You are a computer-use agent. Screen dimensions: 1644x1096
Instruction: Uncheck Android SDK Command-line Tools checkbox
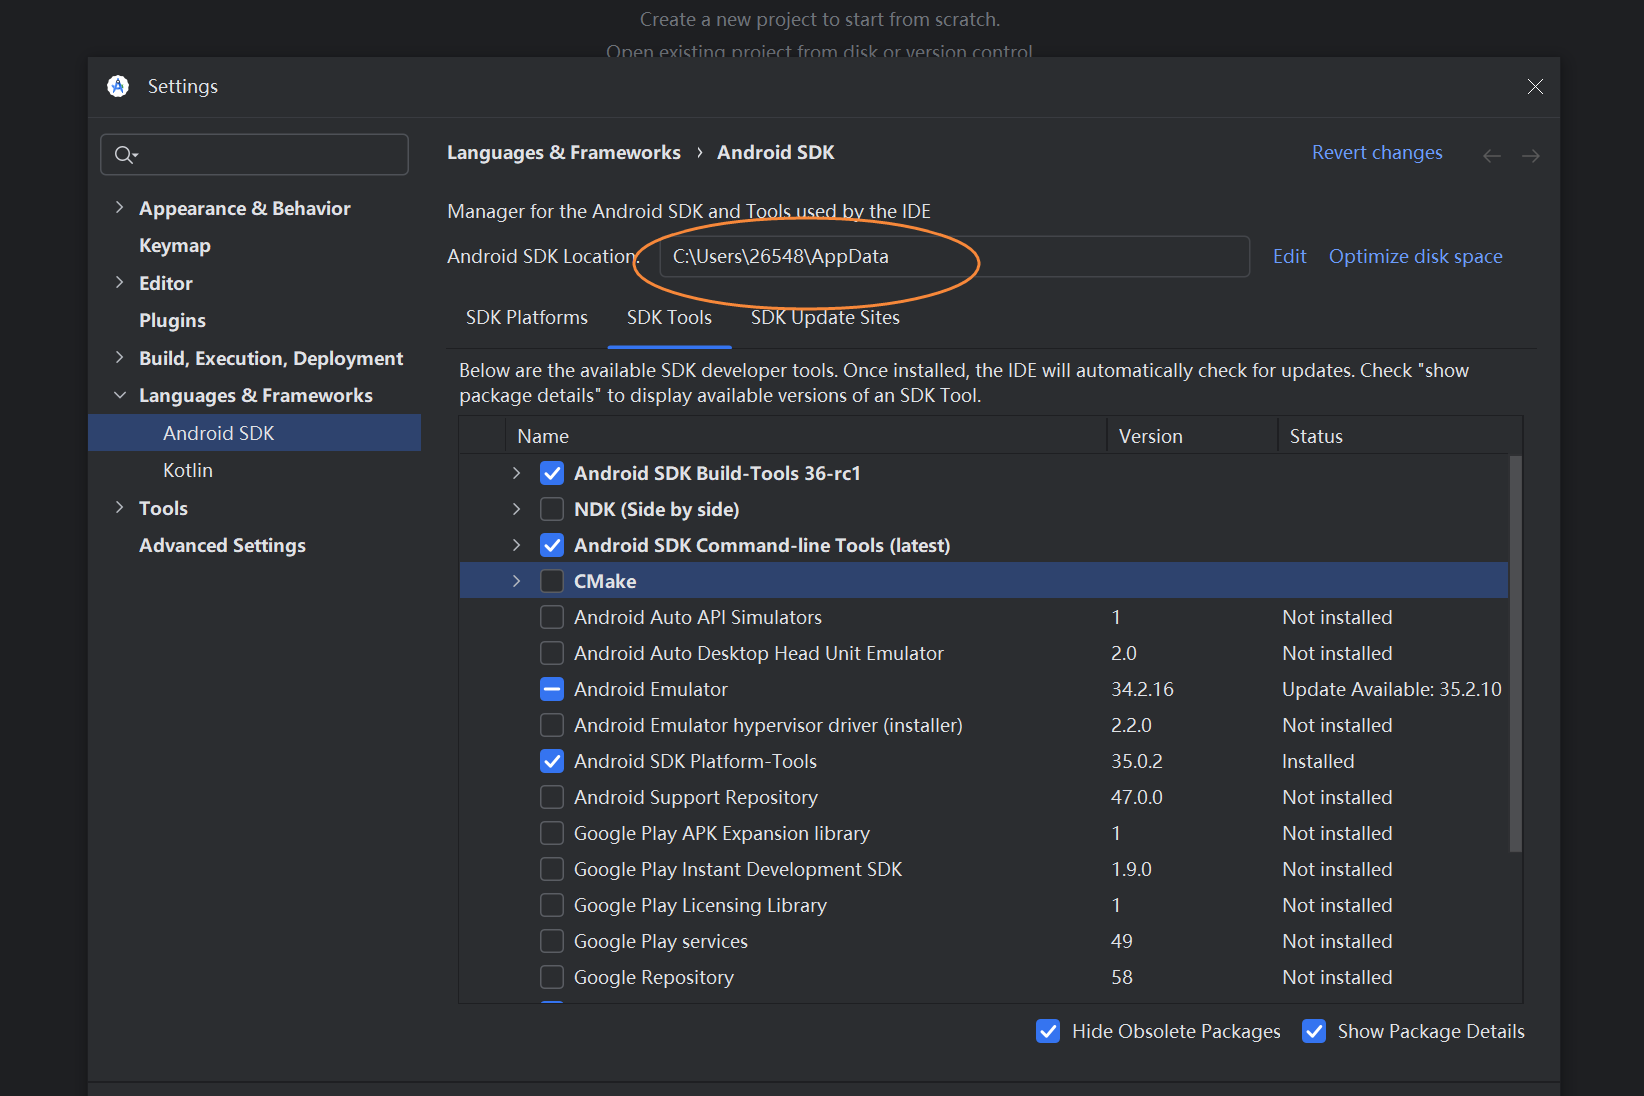pos(552,545)
